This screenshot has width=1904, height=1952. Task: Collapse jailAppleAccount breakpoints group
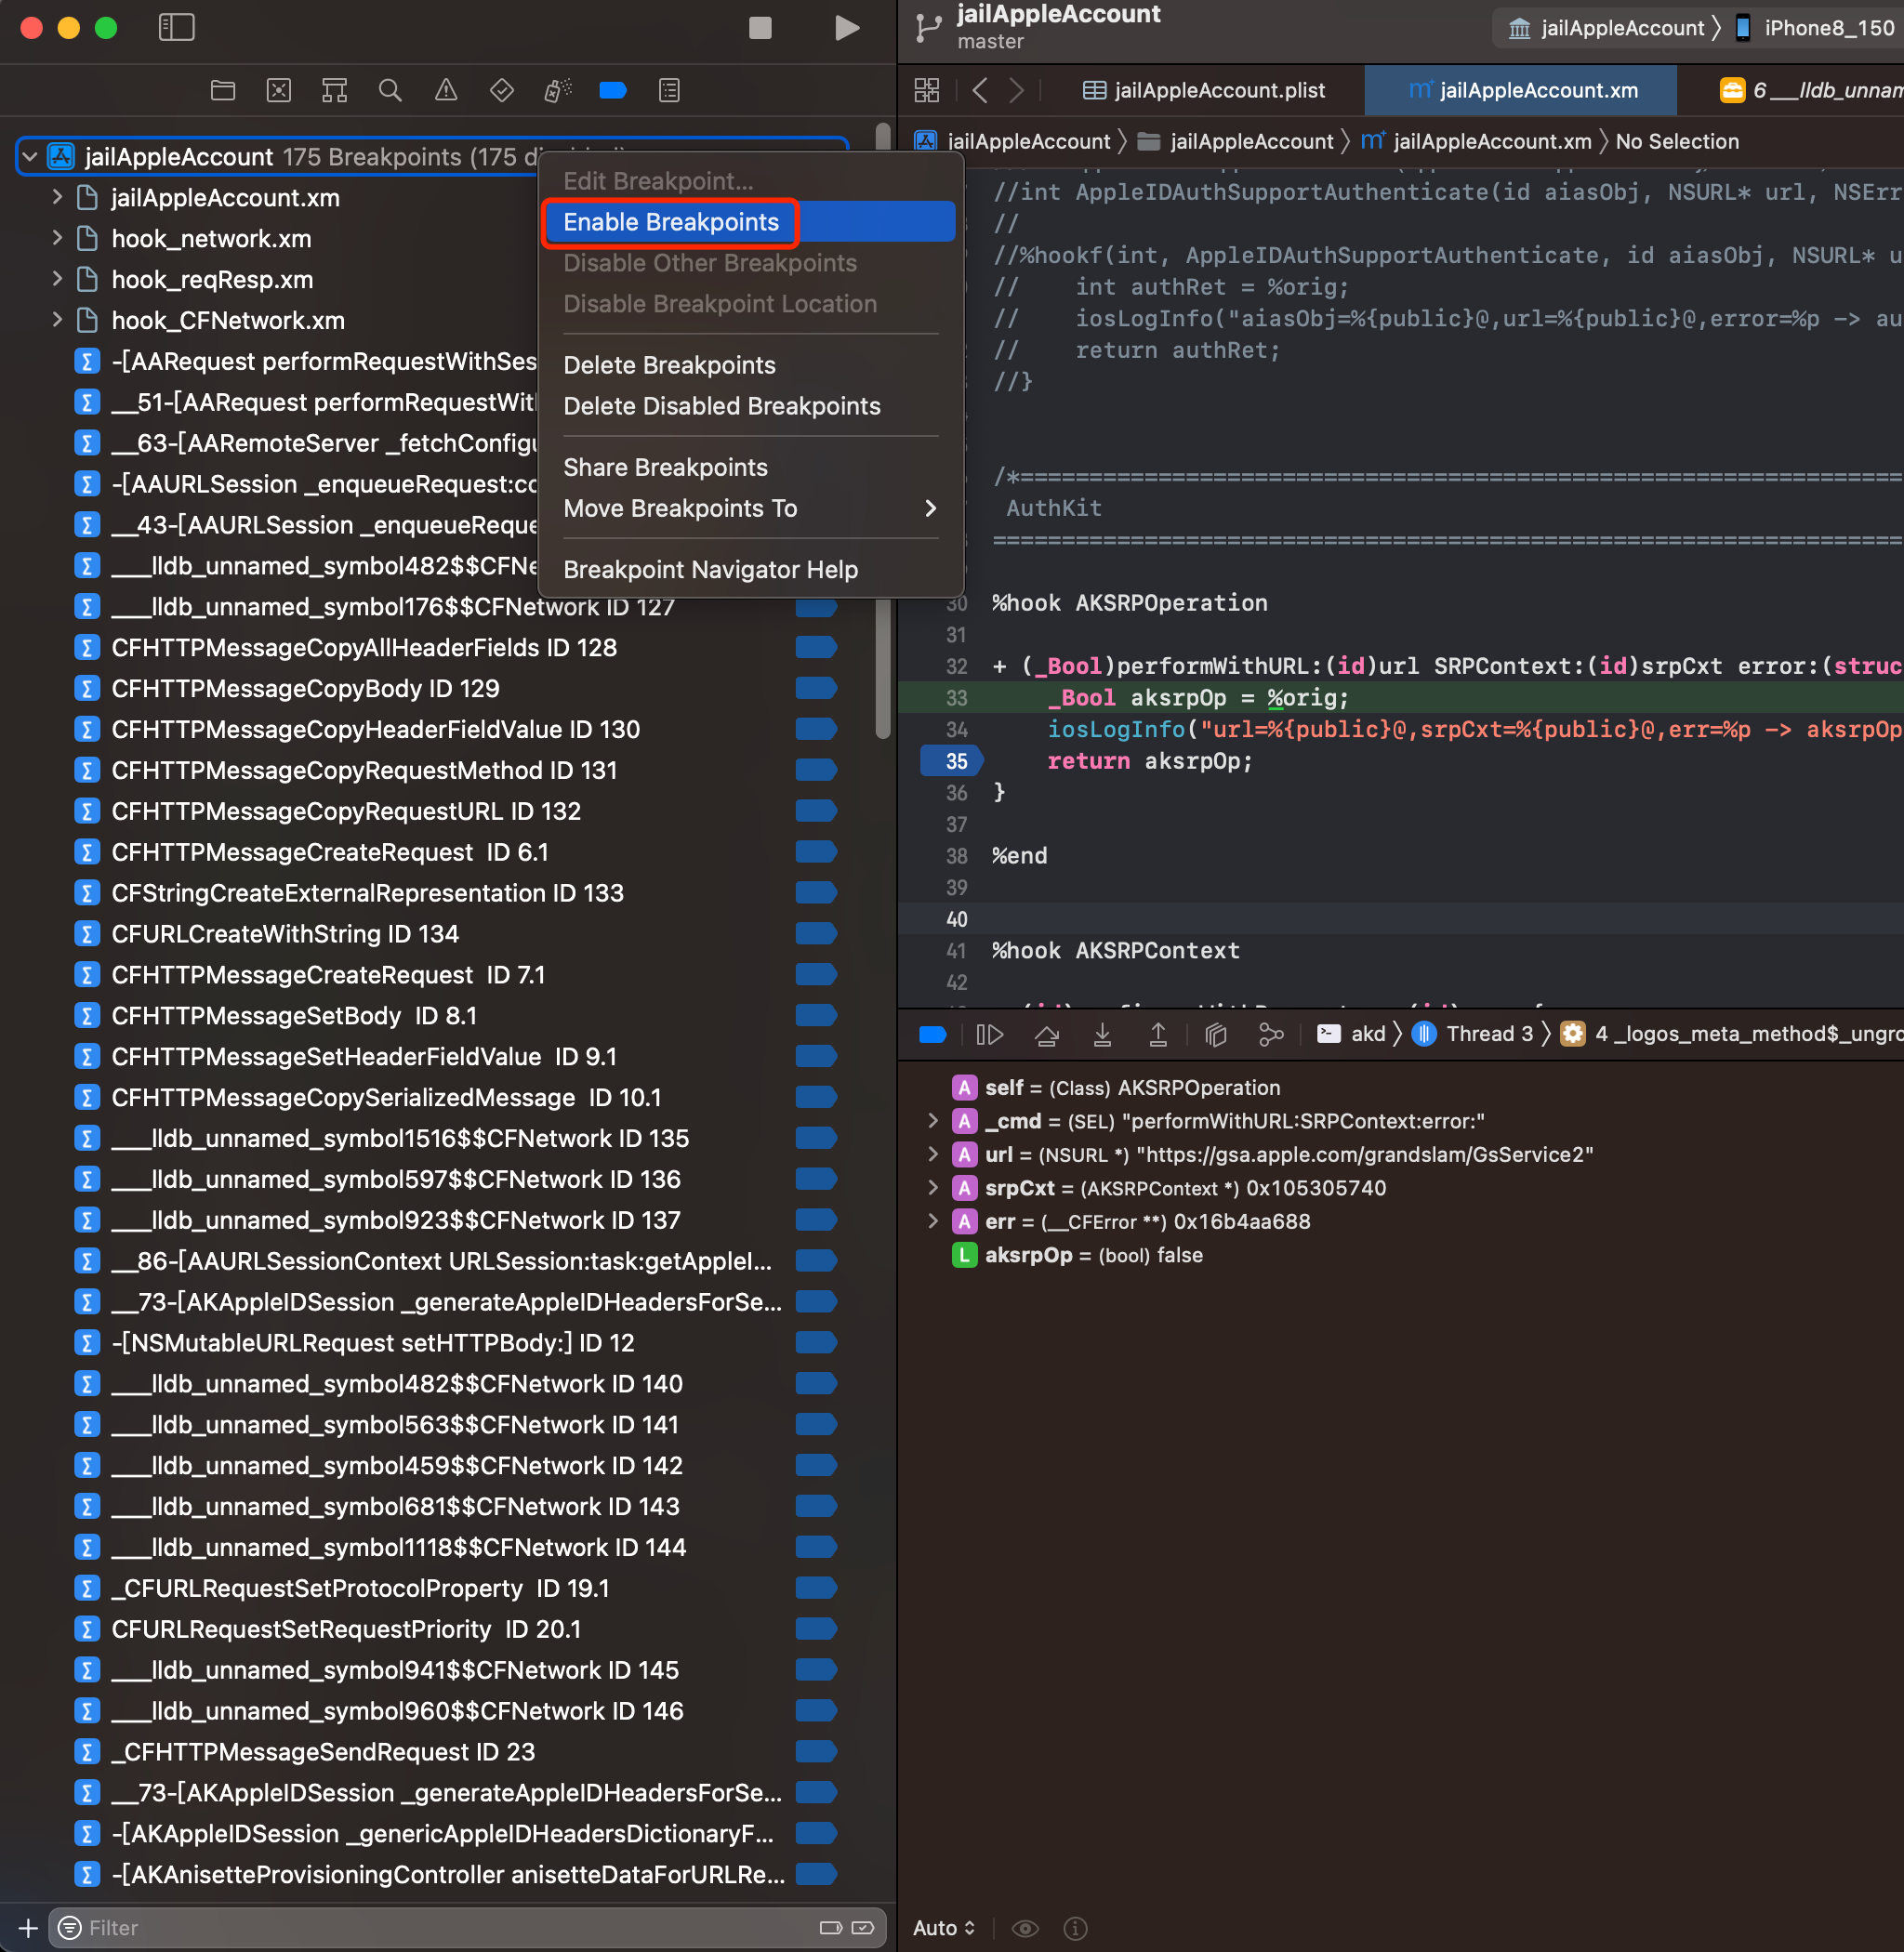coord(30,157)
